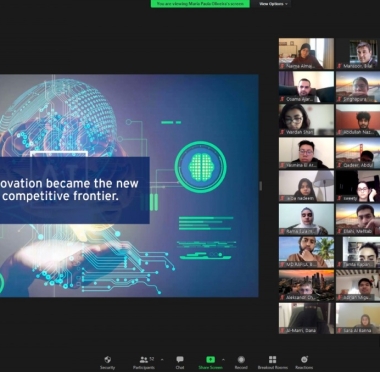The height and width of the screenshot is (372, 380).
Task: Click muted mic icon on Mansoor, Bilal tile
Action: pos(339,66)
